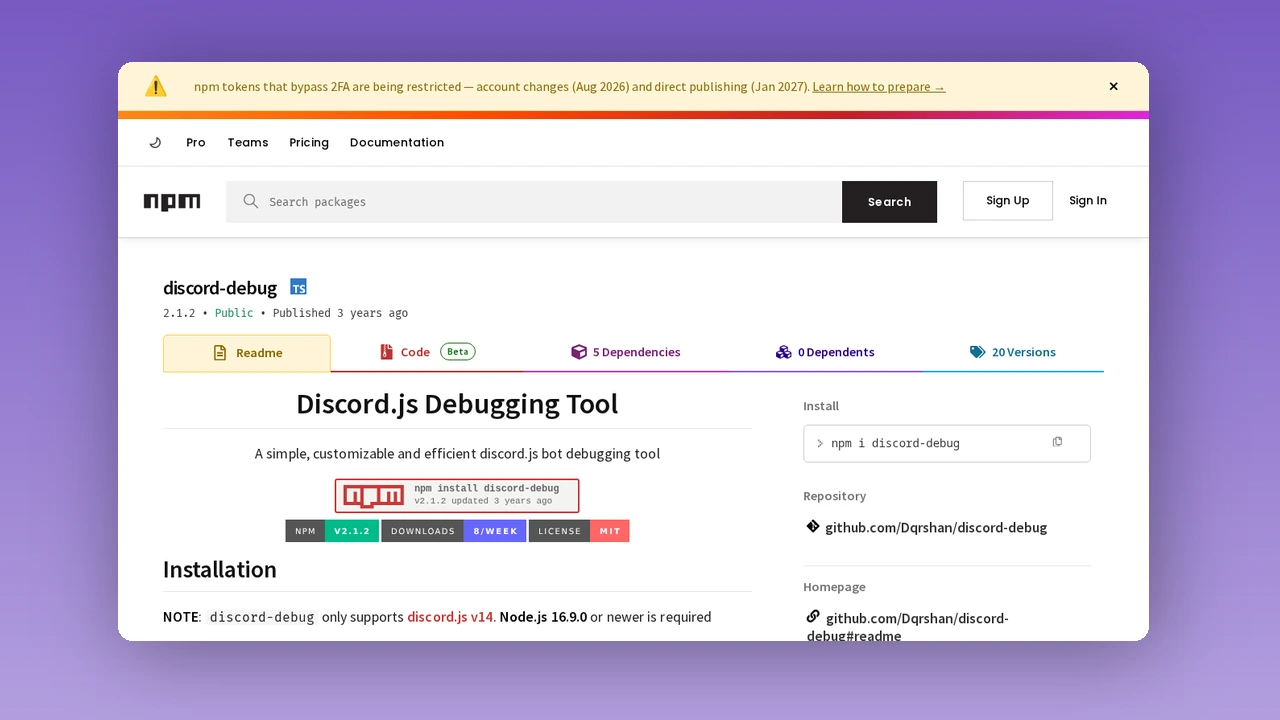Click the Beta label badge
The image size is (1280, 720).
coord(458,352)
